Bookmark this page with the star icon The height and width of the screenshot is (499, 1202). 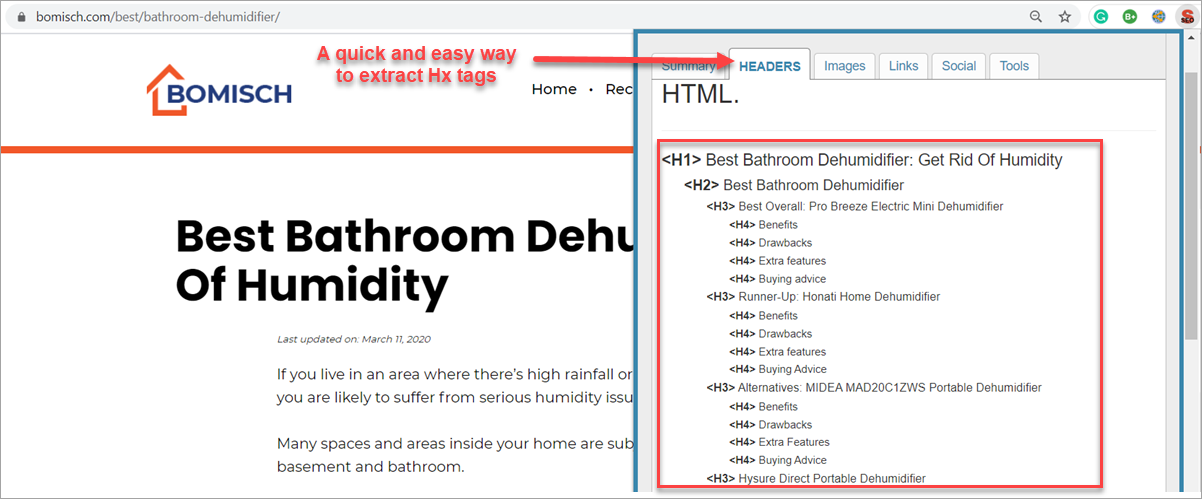pos(1065,17)
